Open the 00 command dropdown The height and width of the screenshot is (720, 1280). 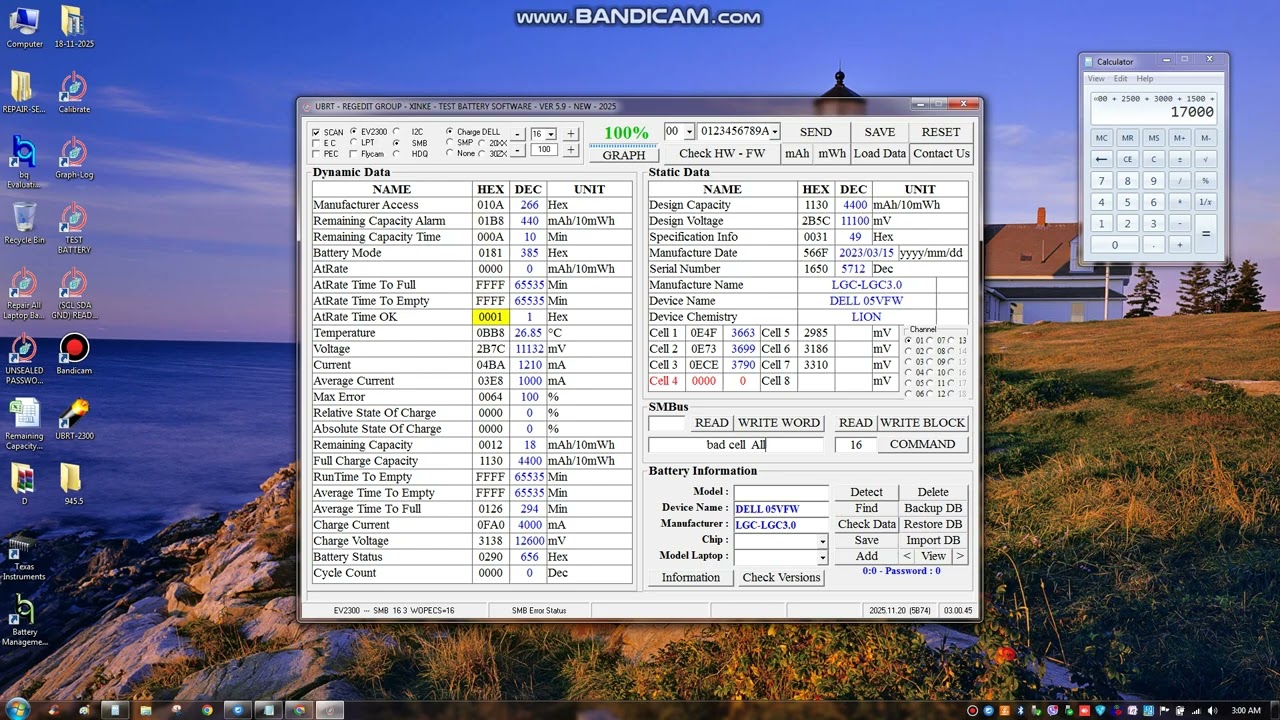pos(689,132)
